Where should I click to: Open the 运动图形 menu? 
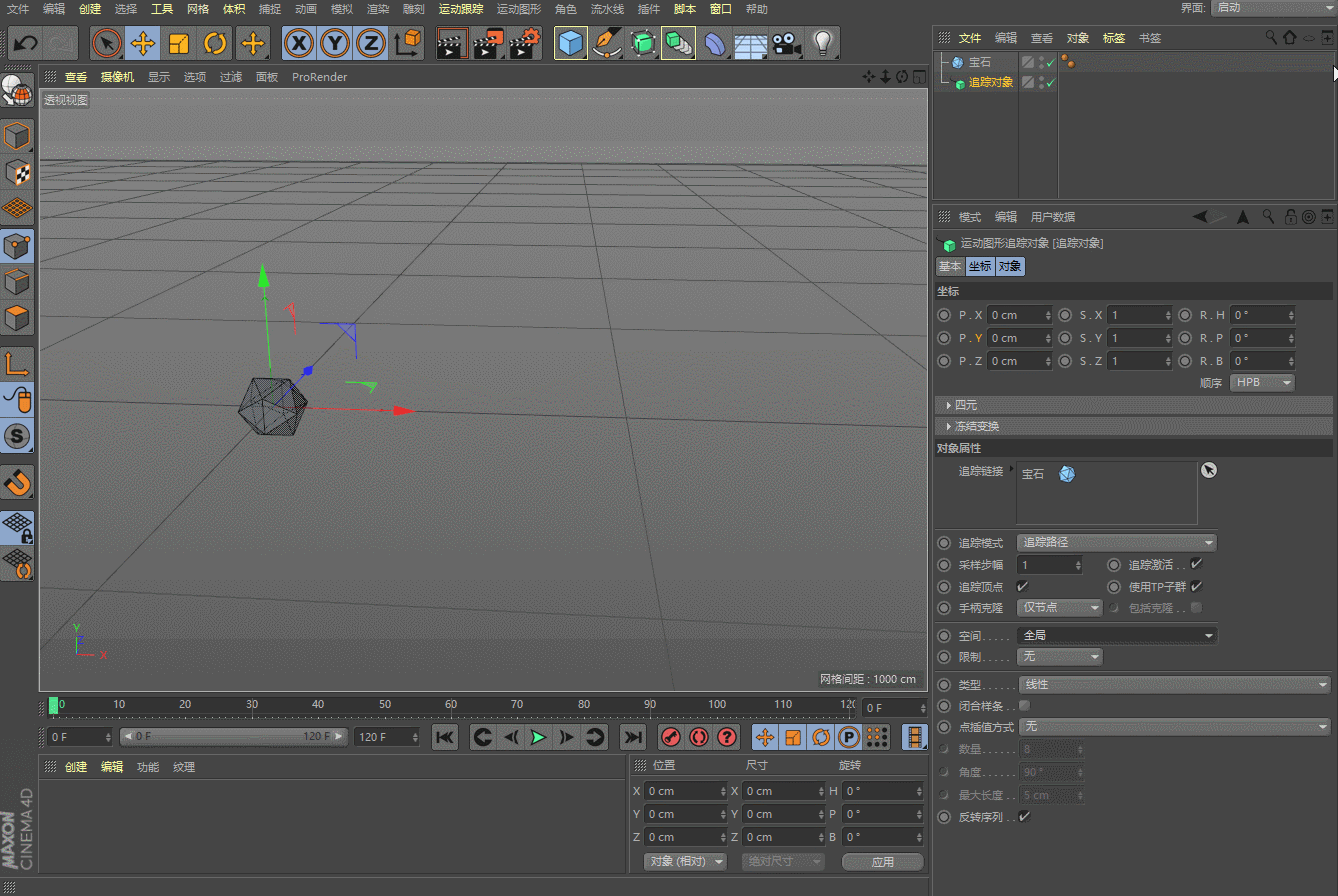518,9
